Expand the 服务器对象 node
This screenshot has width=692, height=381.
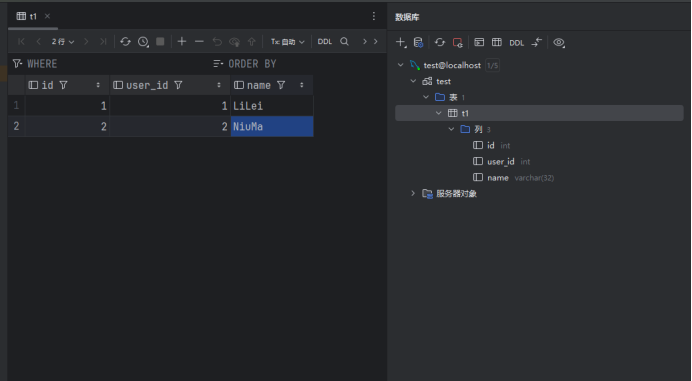click(413, 193)
